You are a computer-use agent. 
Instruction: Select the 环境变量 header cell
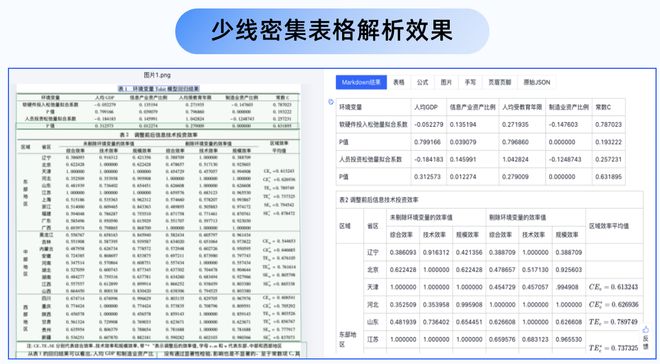[x=373, y=107]
